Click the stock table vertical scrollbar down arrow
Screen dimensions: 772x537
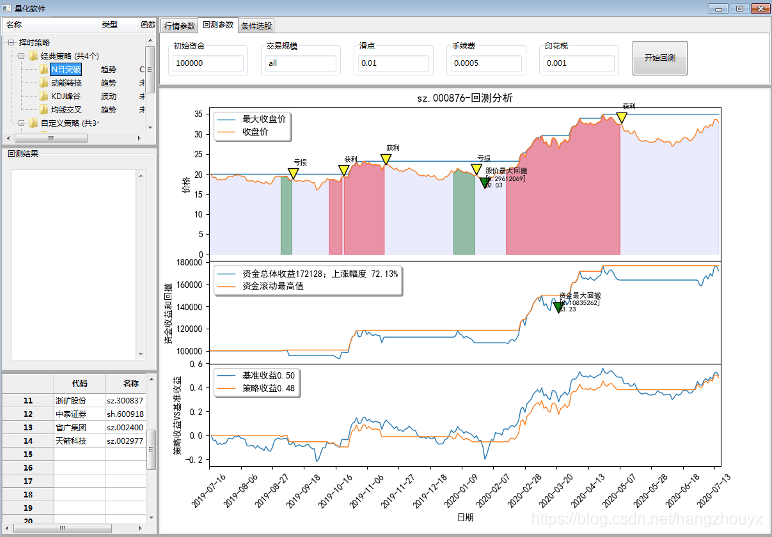(x=152, y=517)
